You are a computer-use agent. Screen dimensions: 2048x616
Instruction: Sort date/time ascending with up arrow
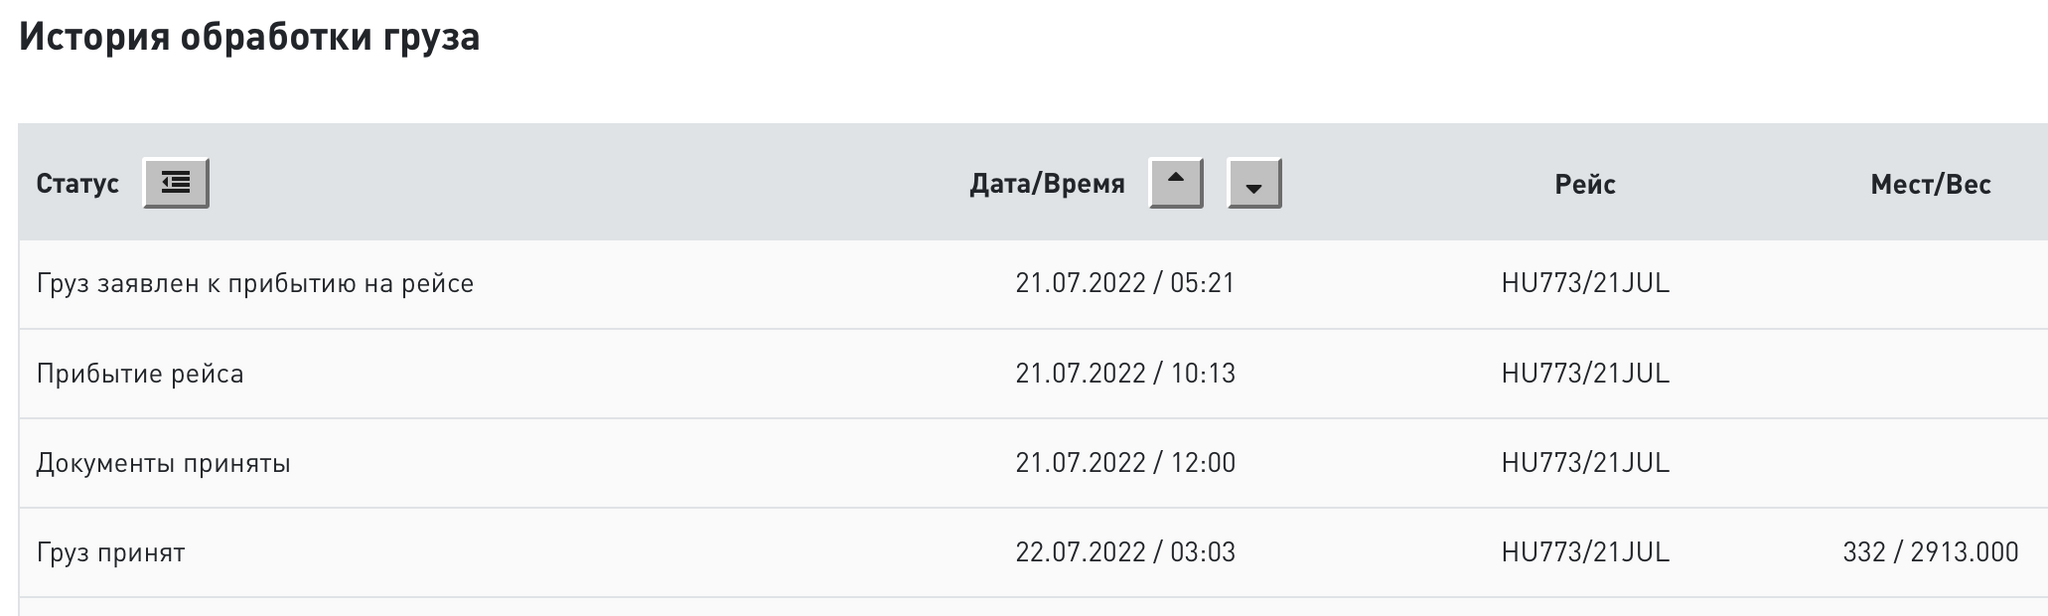coord(1176,183)
